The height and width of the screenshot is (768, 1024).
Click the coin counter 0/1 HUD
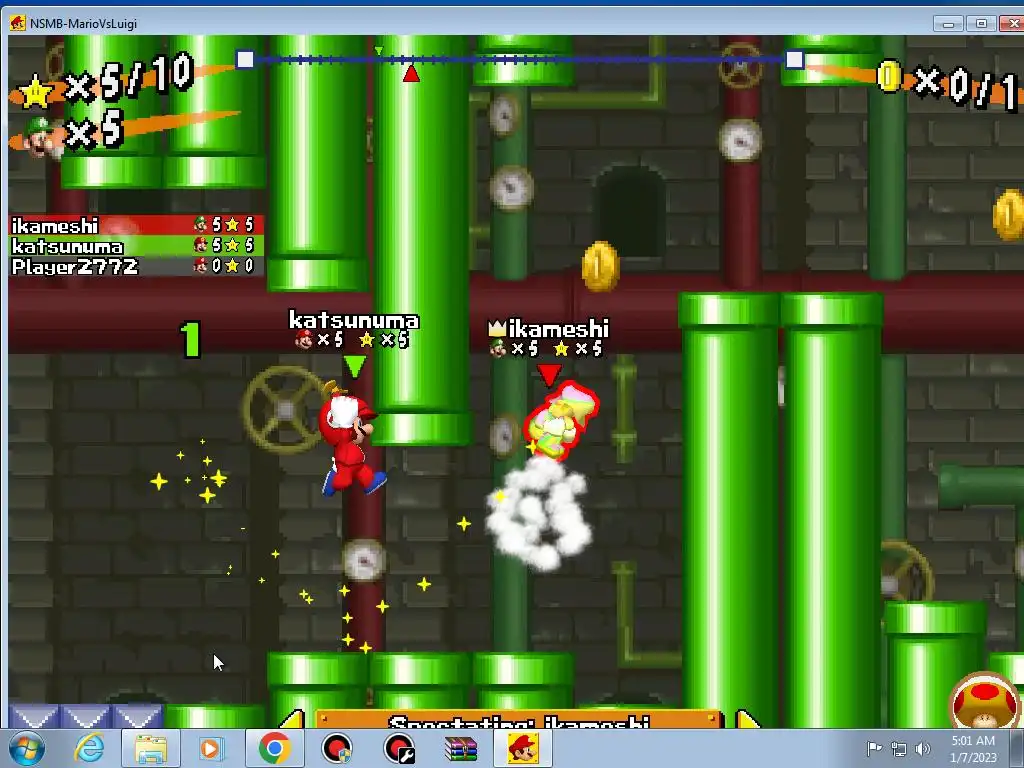pos(947,84)
